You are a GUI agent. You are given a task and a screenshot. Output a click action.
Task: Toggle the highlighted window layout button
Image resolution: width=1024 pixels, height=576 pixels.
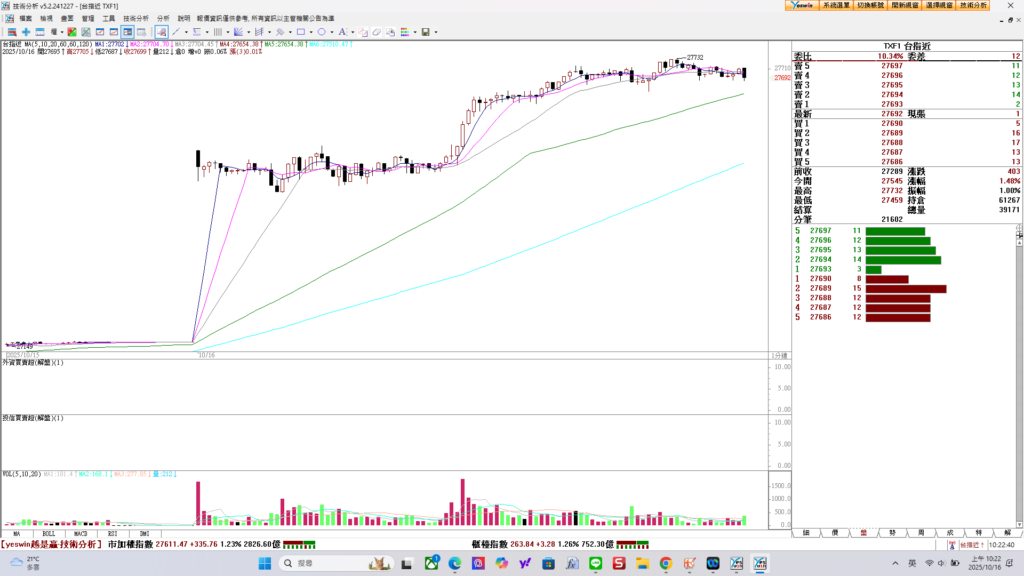(127, 32)
